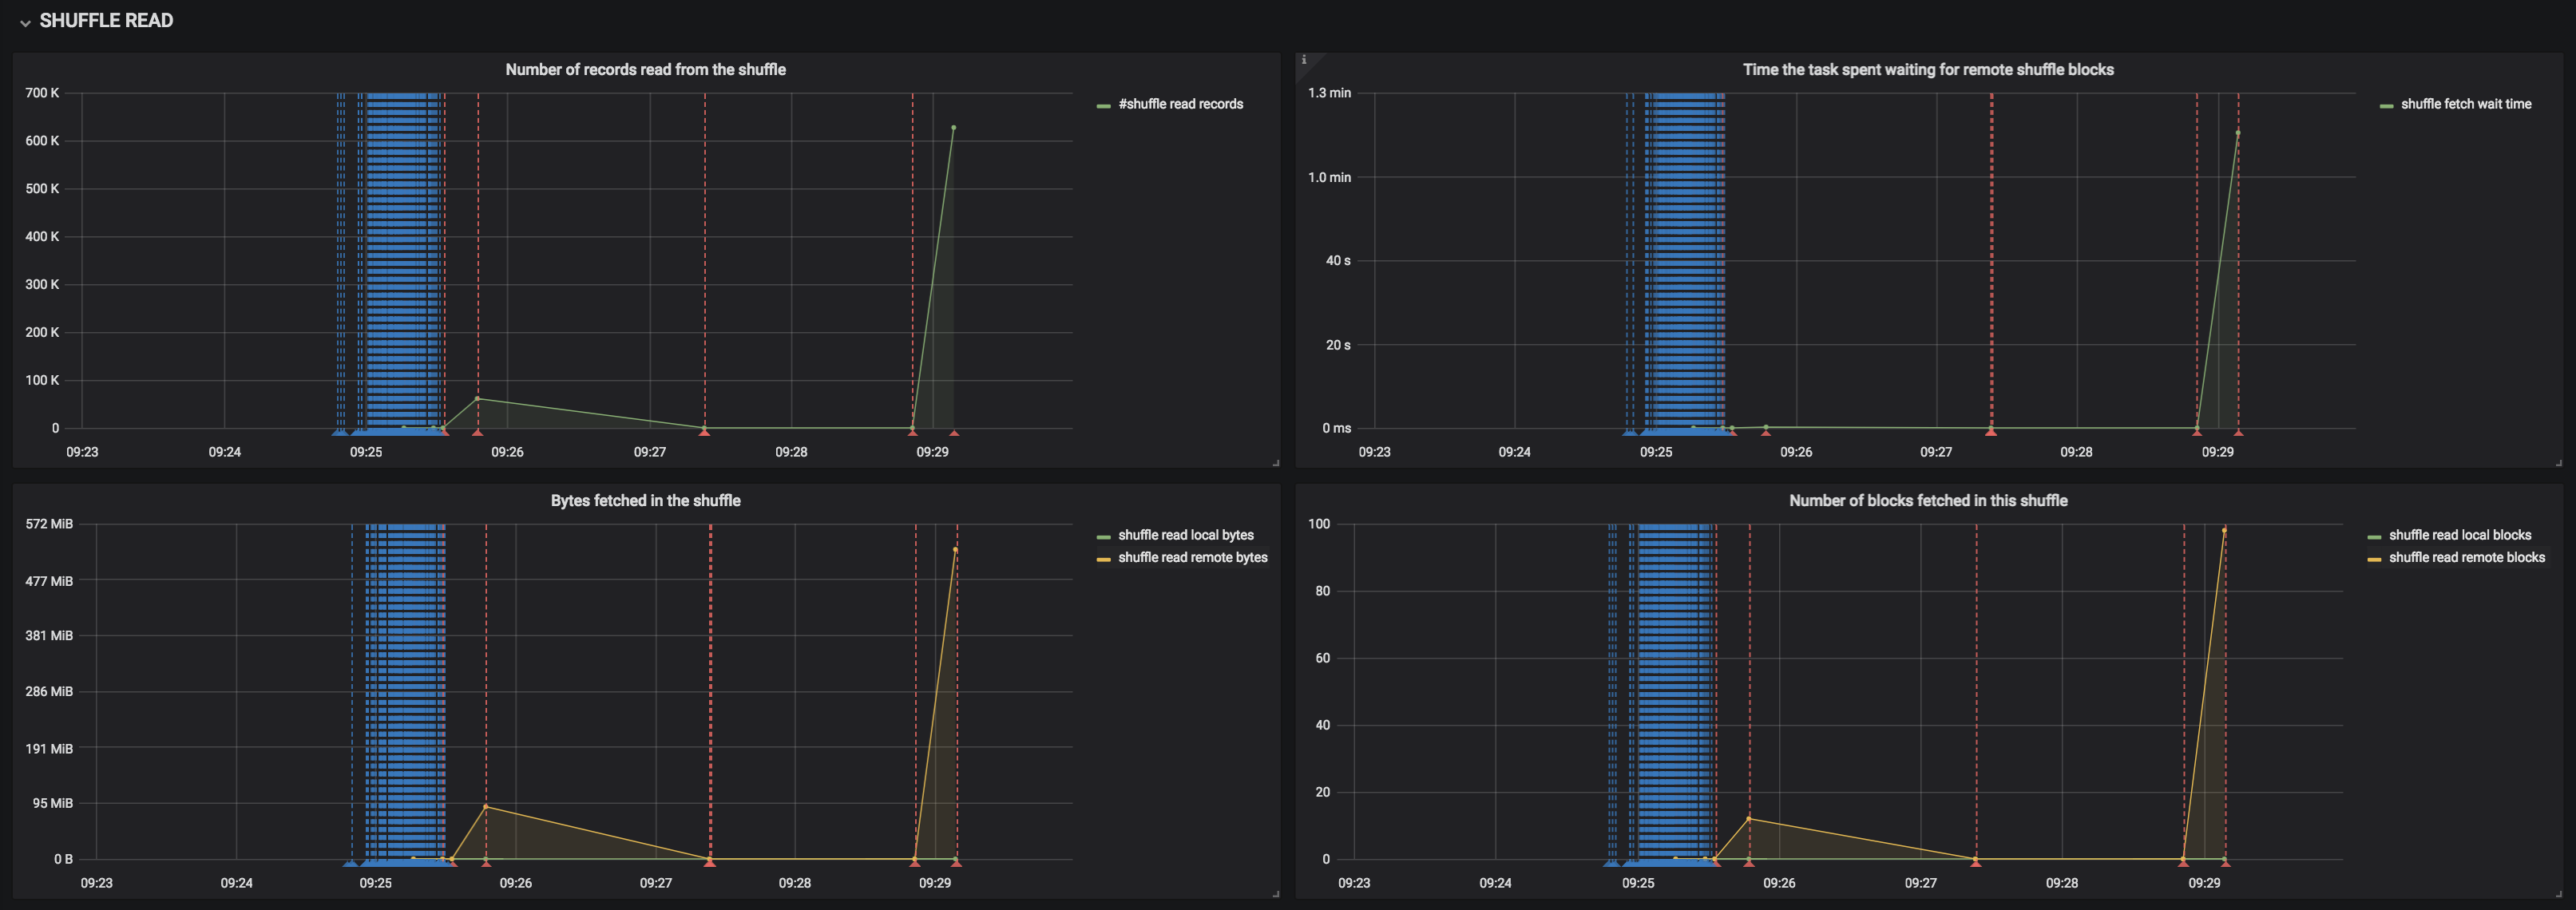
Task: Isolate the 'shuffle read remote bytes' legend series
Action: (1192, 557)
